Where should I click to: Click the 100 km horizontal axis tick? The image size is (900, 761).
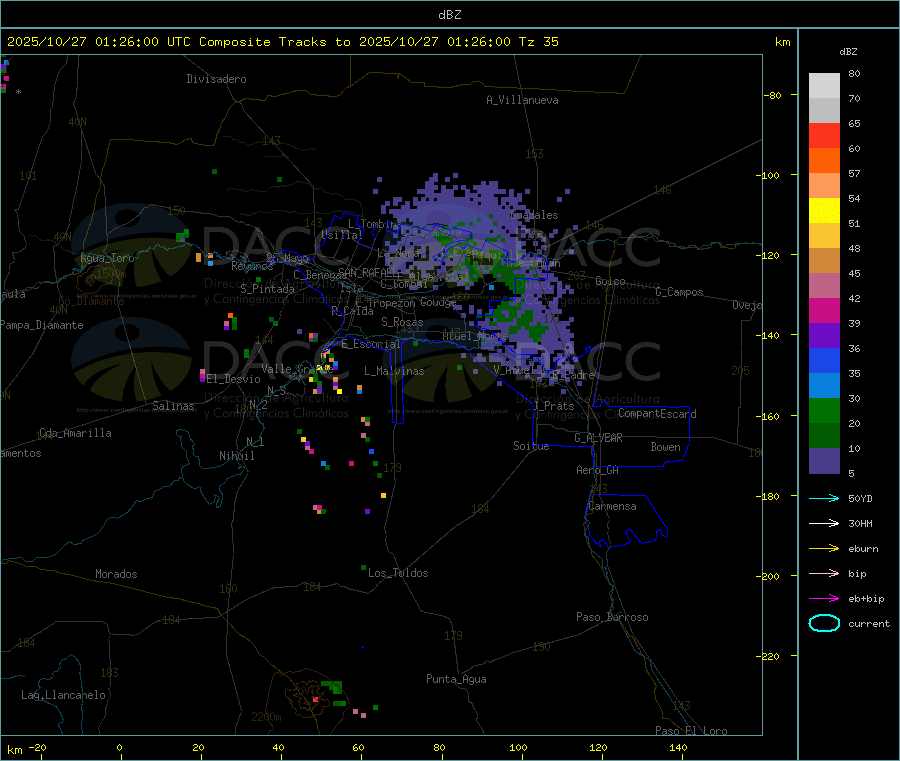point(518,747)
